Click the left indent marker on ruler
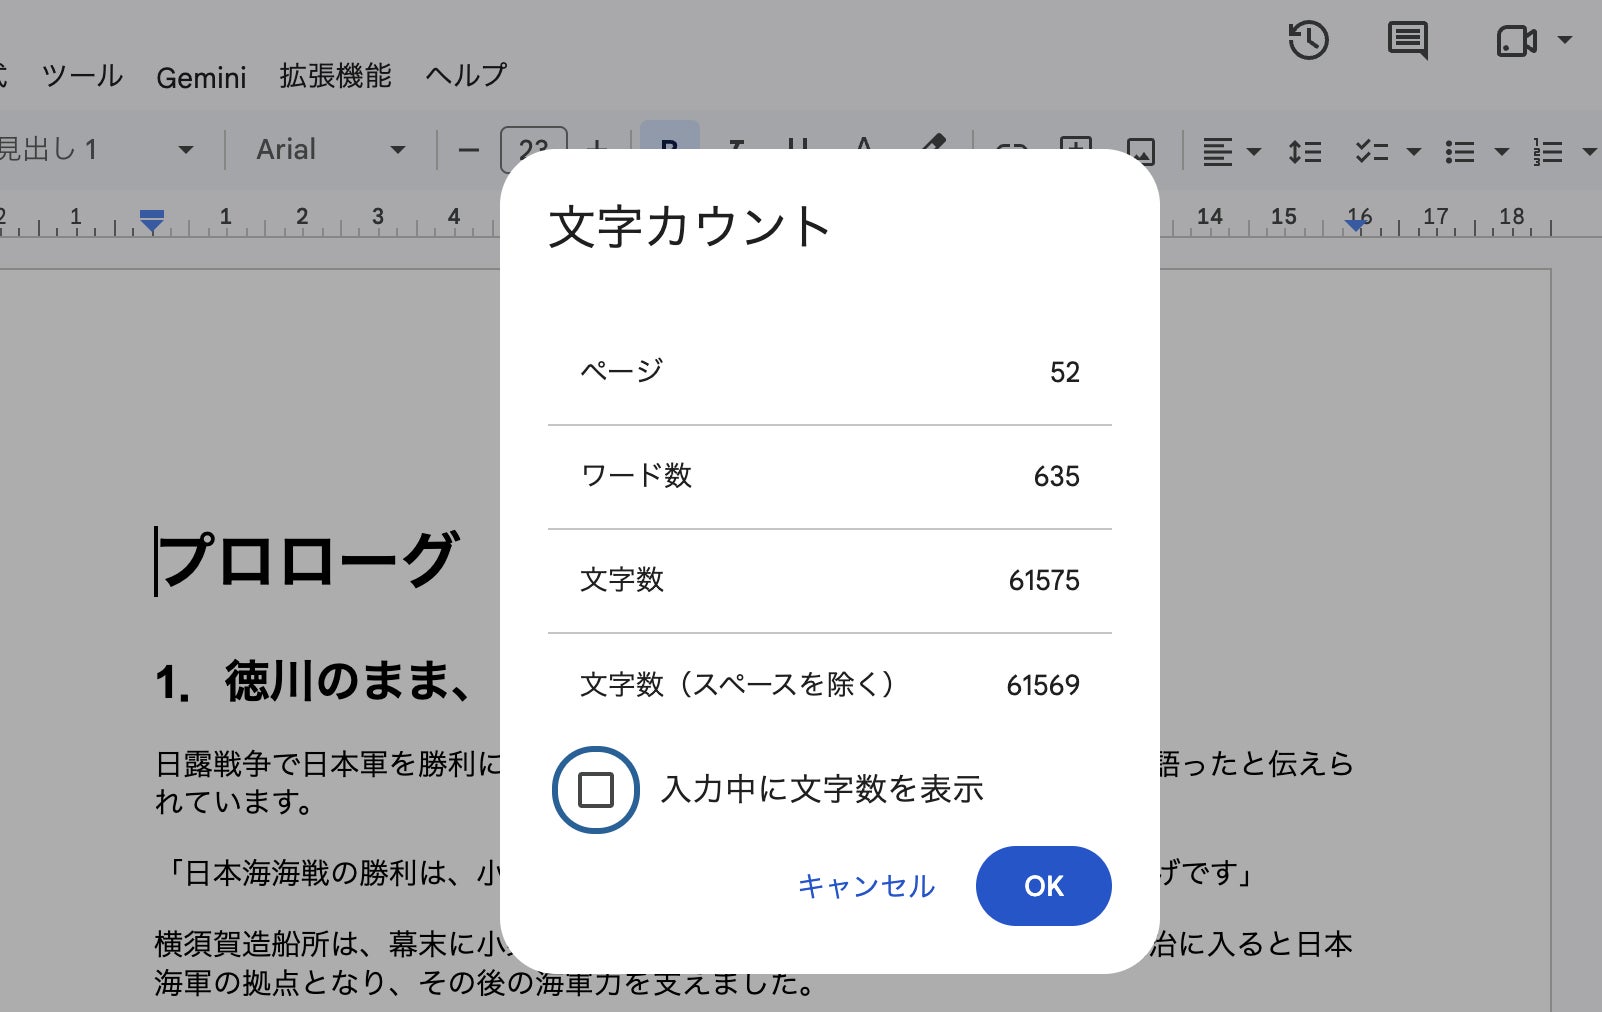Image resolution: width=1602 pixels, height=1012 pixels. (x=152, y=221)
